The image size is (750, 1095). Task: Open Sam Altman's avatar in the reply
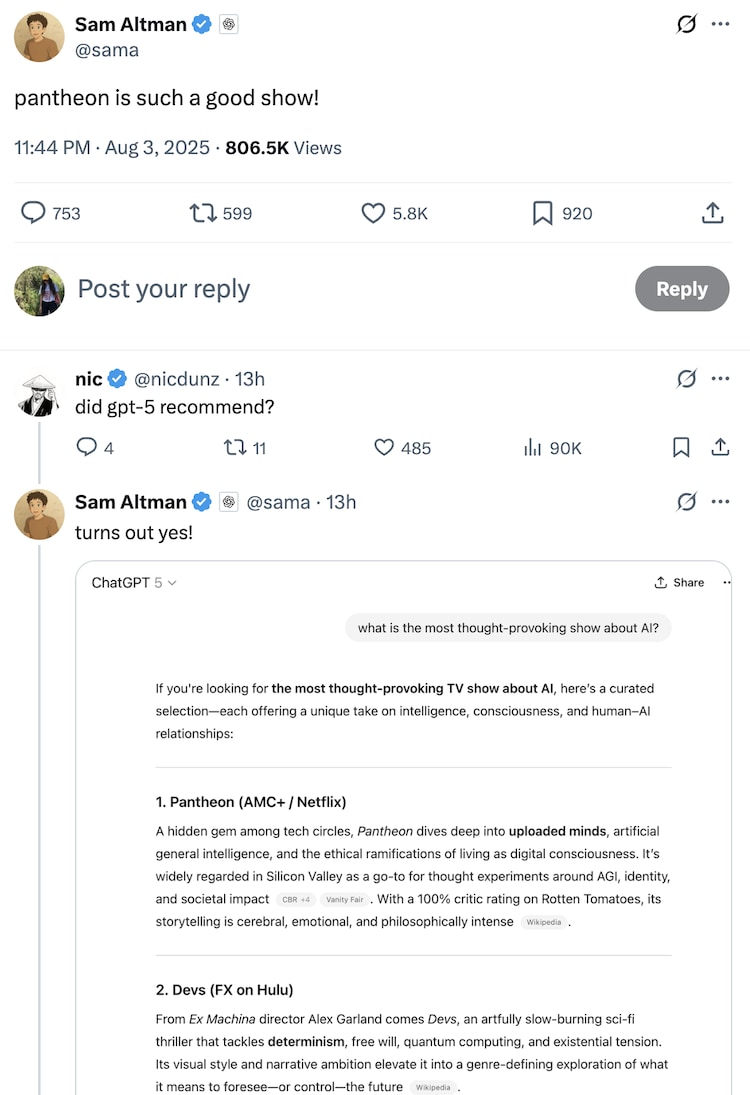click(x=39, y=515)
